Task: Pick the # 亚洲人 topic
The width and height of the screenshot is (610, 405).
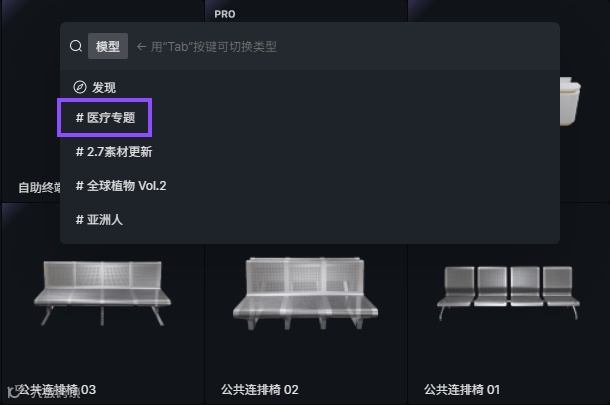Action: [99, 220]
